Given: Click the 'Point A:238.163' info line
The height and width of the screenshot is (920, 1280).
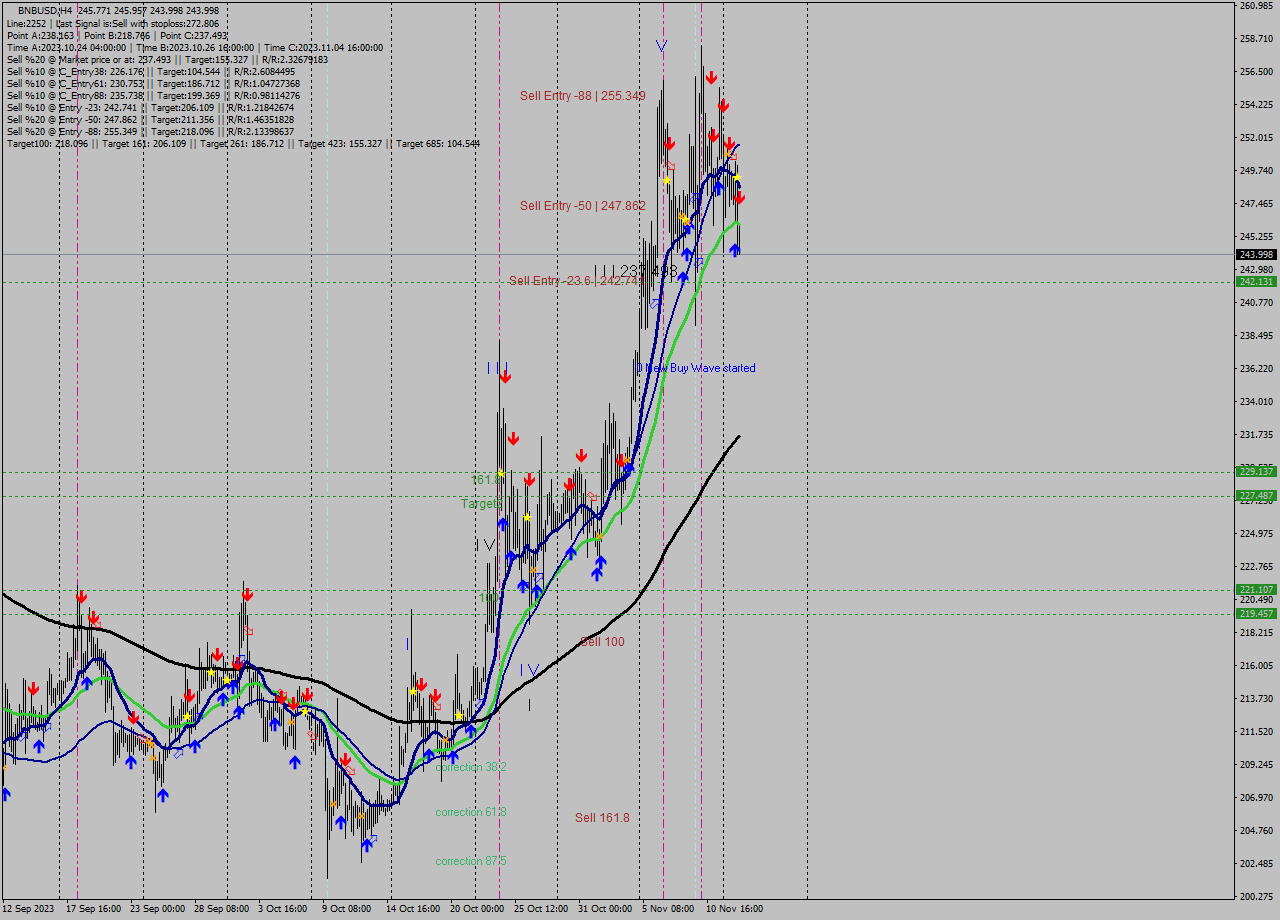Looking at the screenshot, I should click(x=117, y=35).
